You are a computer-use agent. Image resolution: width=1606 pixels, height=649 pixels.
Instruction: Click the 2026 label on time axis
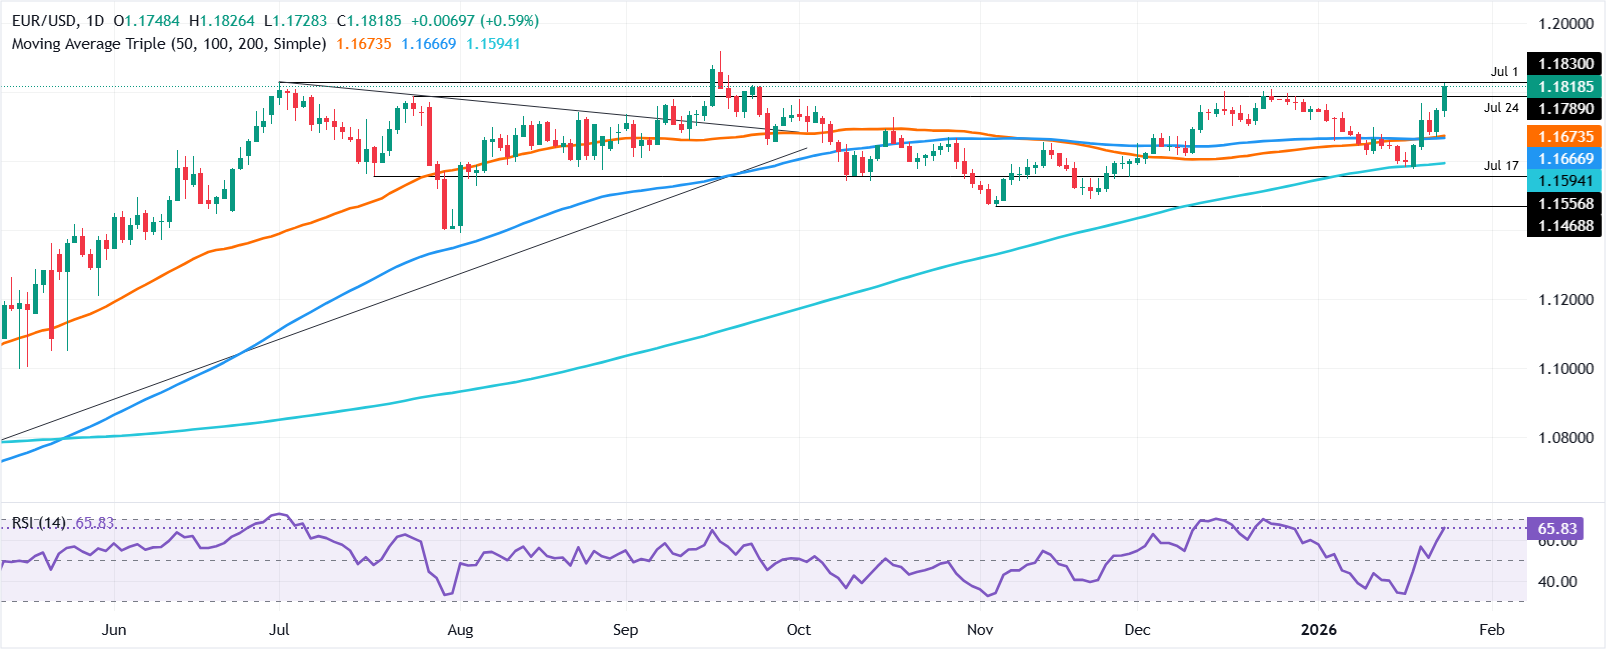pos(1318,630)
